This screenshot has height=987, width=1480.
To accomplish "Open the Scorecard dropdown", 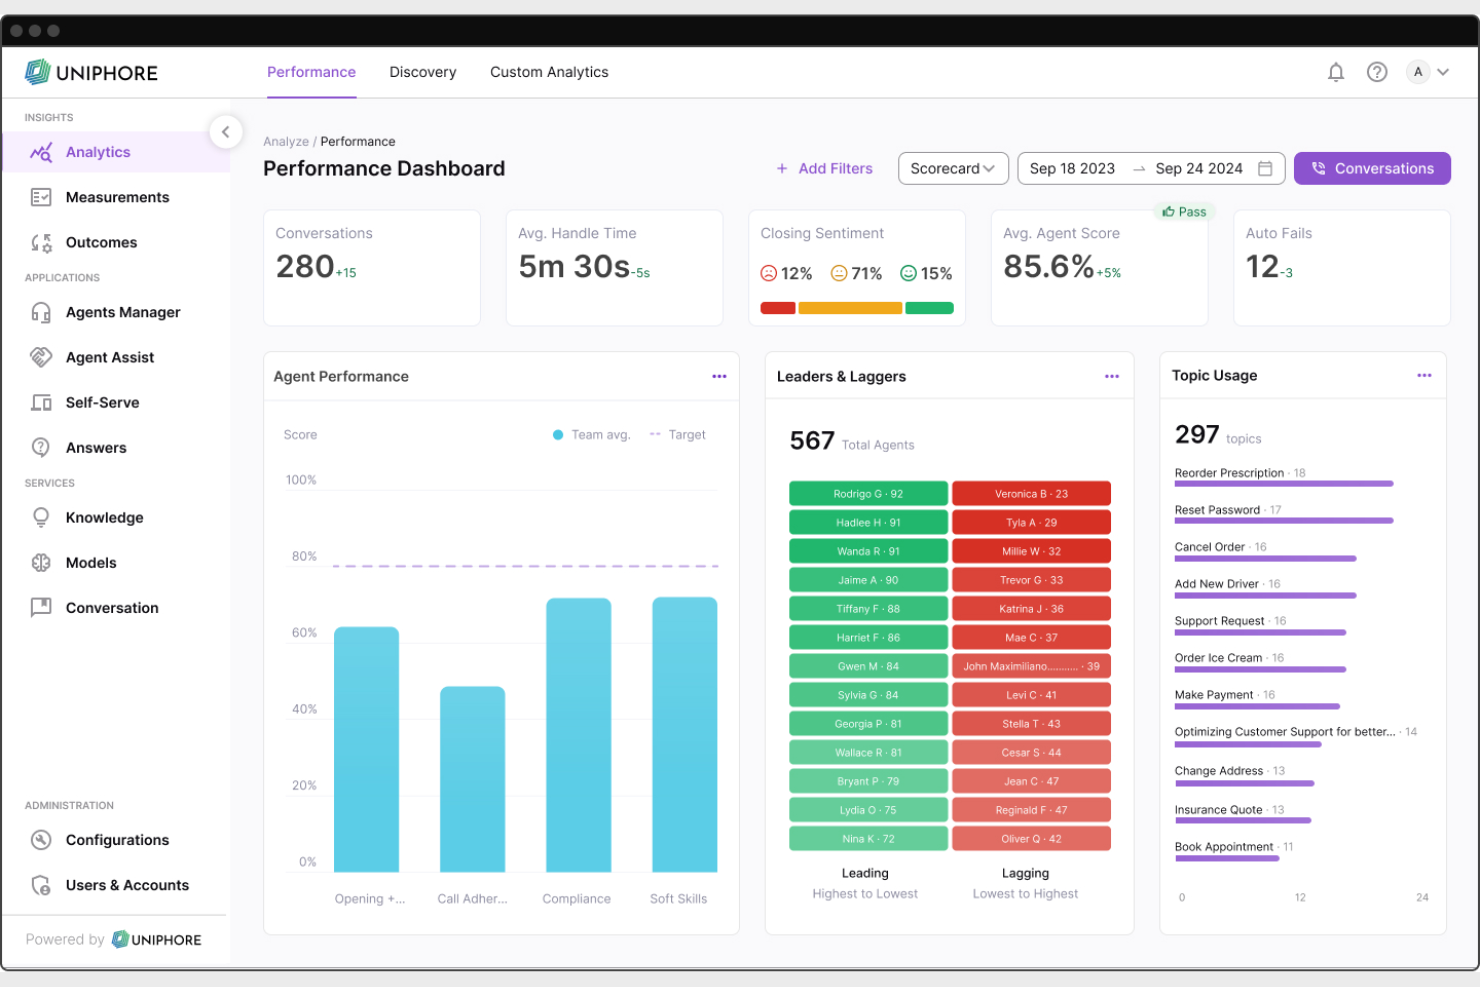I will [x=952, y=168].
